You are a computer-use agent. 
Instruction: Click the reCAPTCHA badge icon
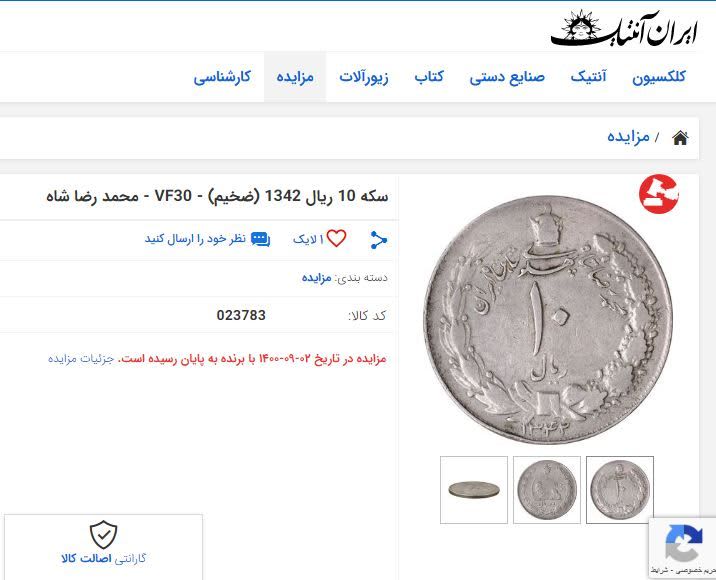[684, 543]
